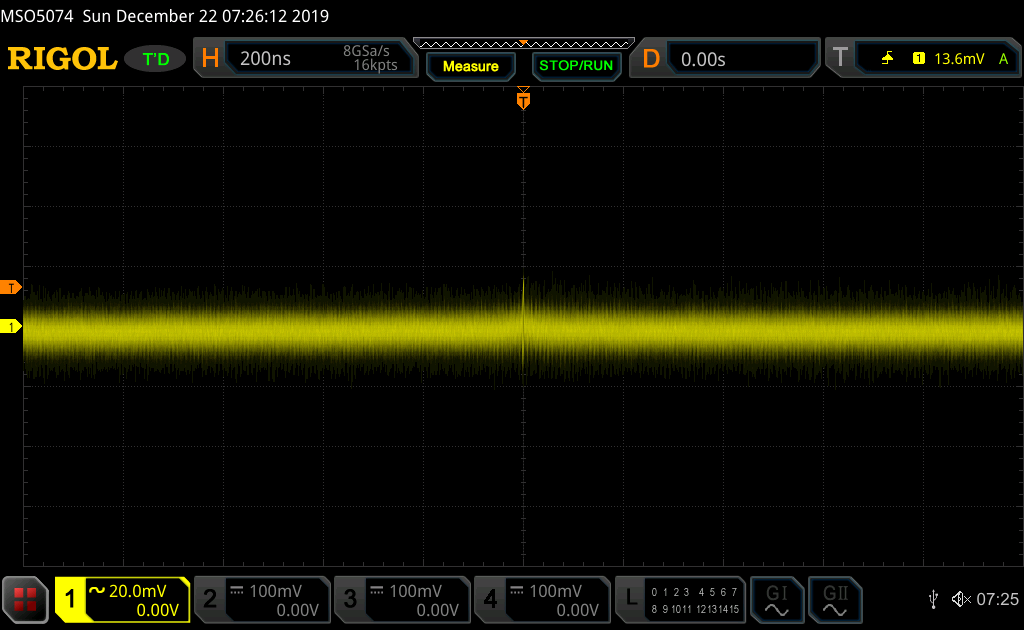
Task: Open the trigger T settings icon
Action: (x=840, y=57)
